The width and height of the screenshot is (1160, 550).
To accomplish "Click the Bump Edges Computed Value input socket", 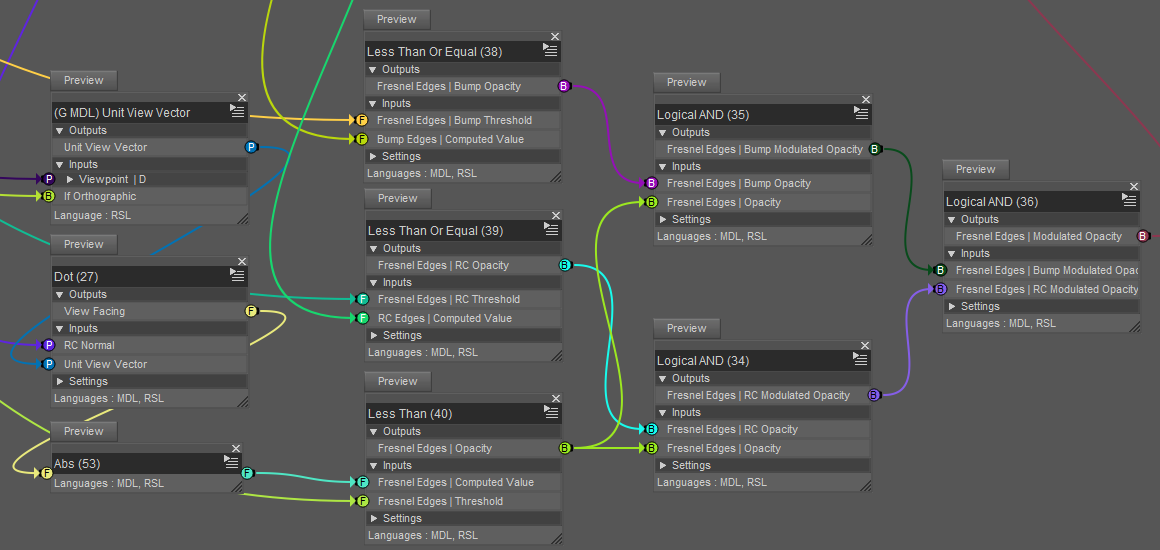I will 362,139.
